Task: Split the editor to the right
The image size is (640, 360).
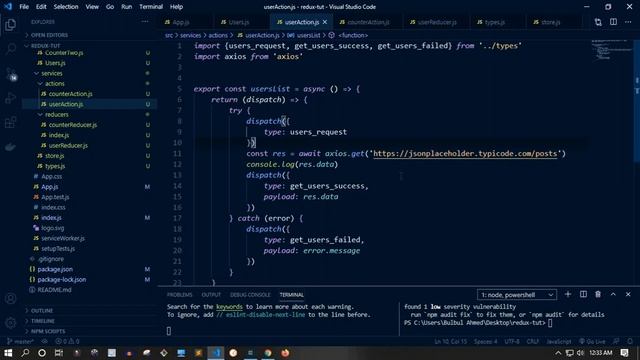Action: (x=613, y=22)
